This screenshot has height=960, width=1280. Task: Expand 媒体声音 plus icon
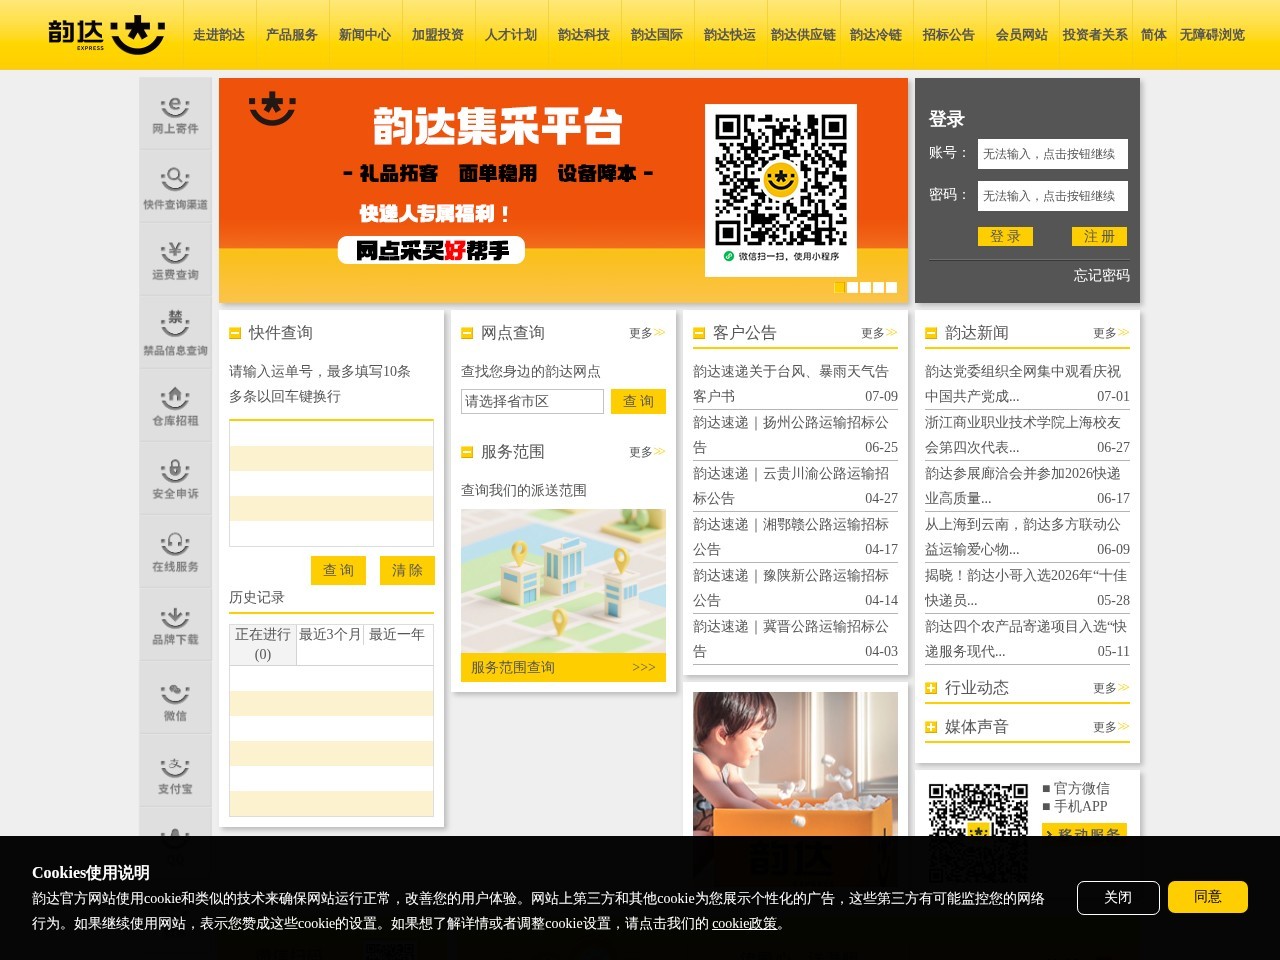click(931, 727)
